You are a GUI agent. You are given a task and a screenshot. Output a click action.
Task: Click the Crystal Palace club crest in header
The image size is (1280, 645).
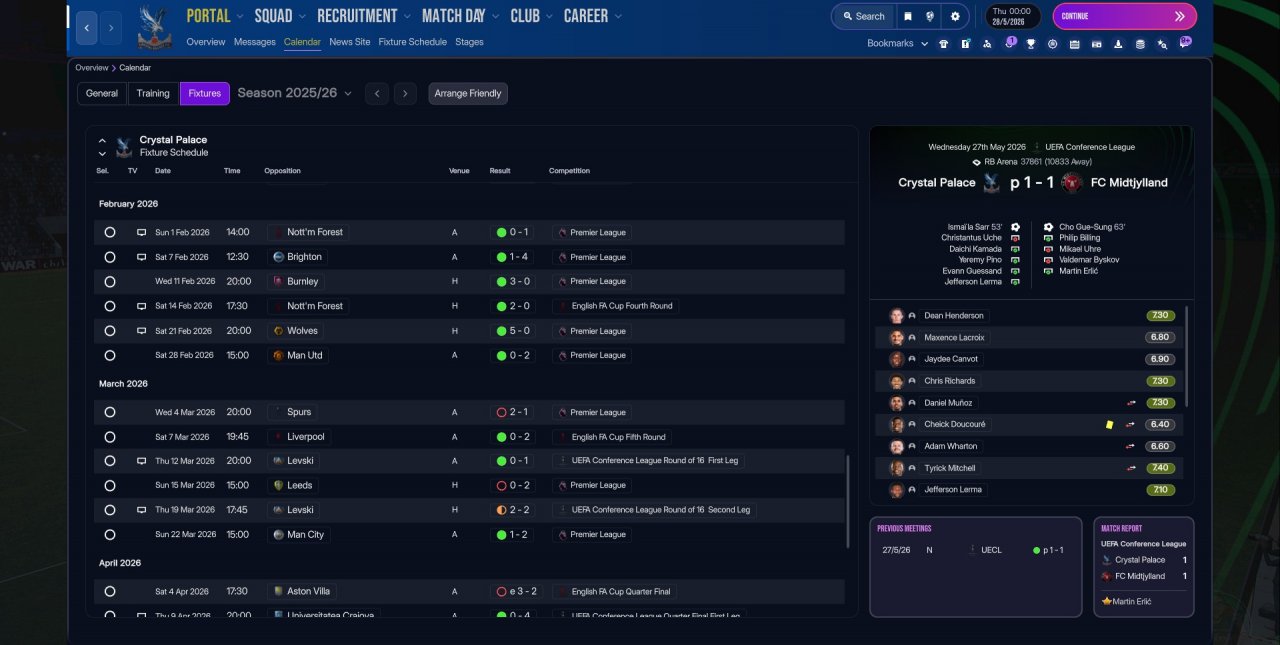coord(154,28)
